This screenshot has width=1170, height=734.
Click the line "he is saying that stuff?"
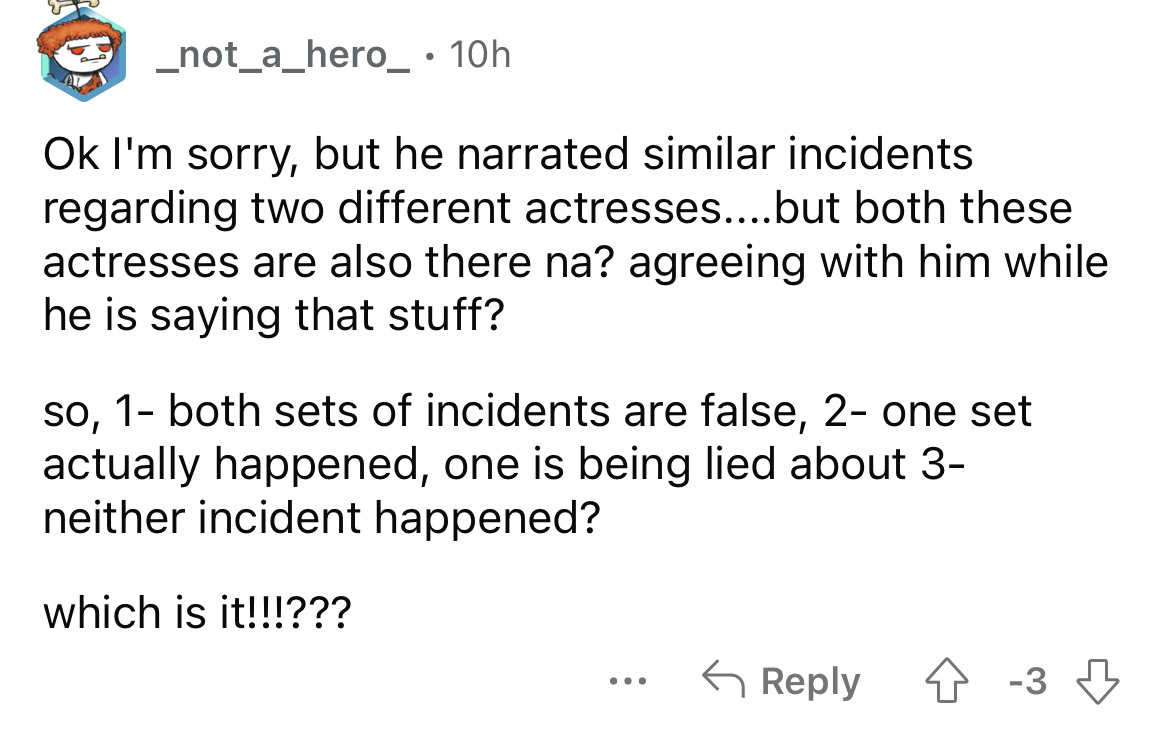(275, 316)
